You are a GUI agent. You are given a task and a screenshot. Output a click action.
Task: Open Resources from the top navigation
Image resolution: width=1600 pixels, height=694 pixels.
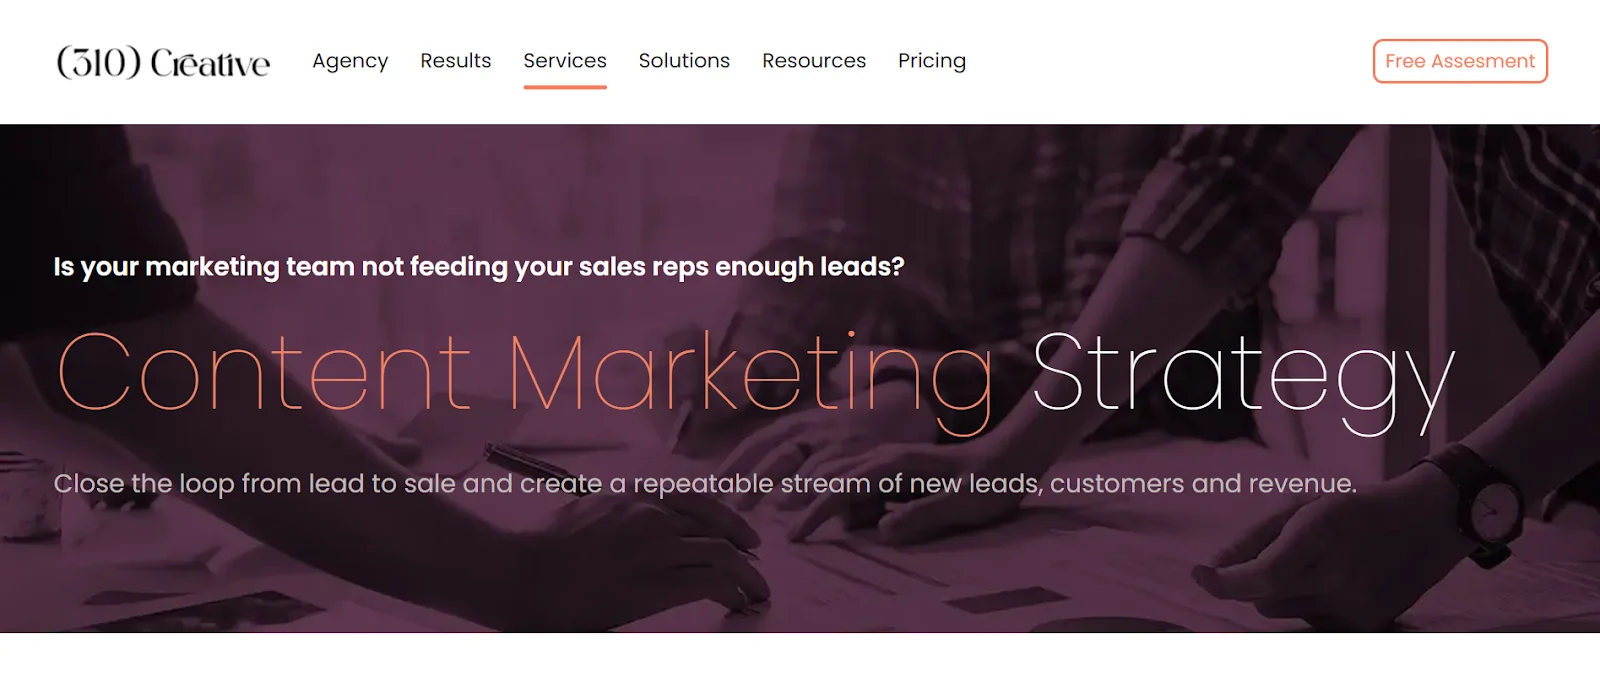point(814,61)
